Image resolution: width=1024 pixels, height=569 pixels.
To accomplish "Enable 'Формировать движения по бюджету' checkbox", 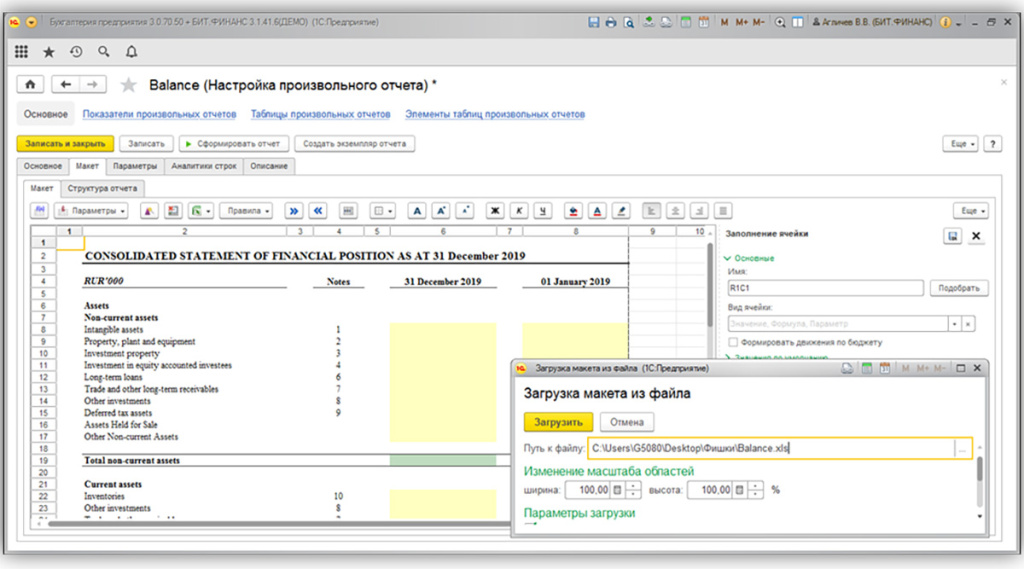I will click(x=733, y=342).
